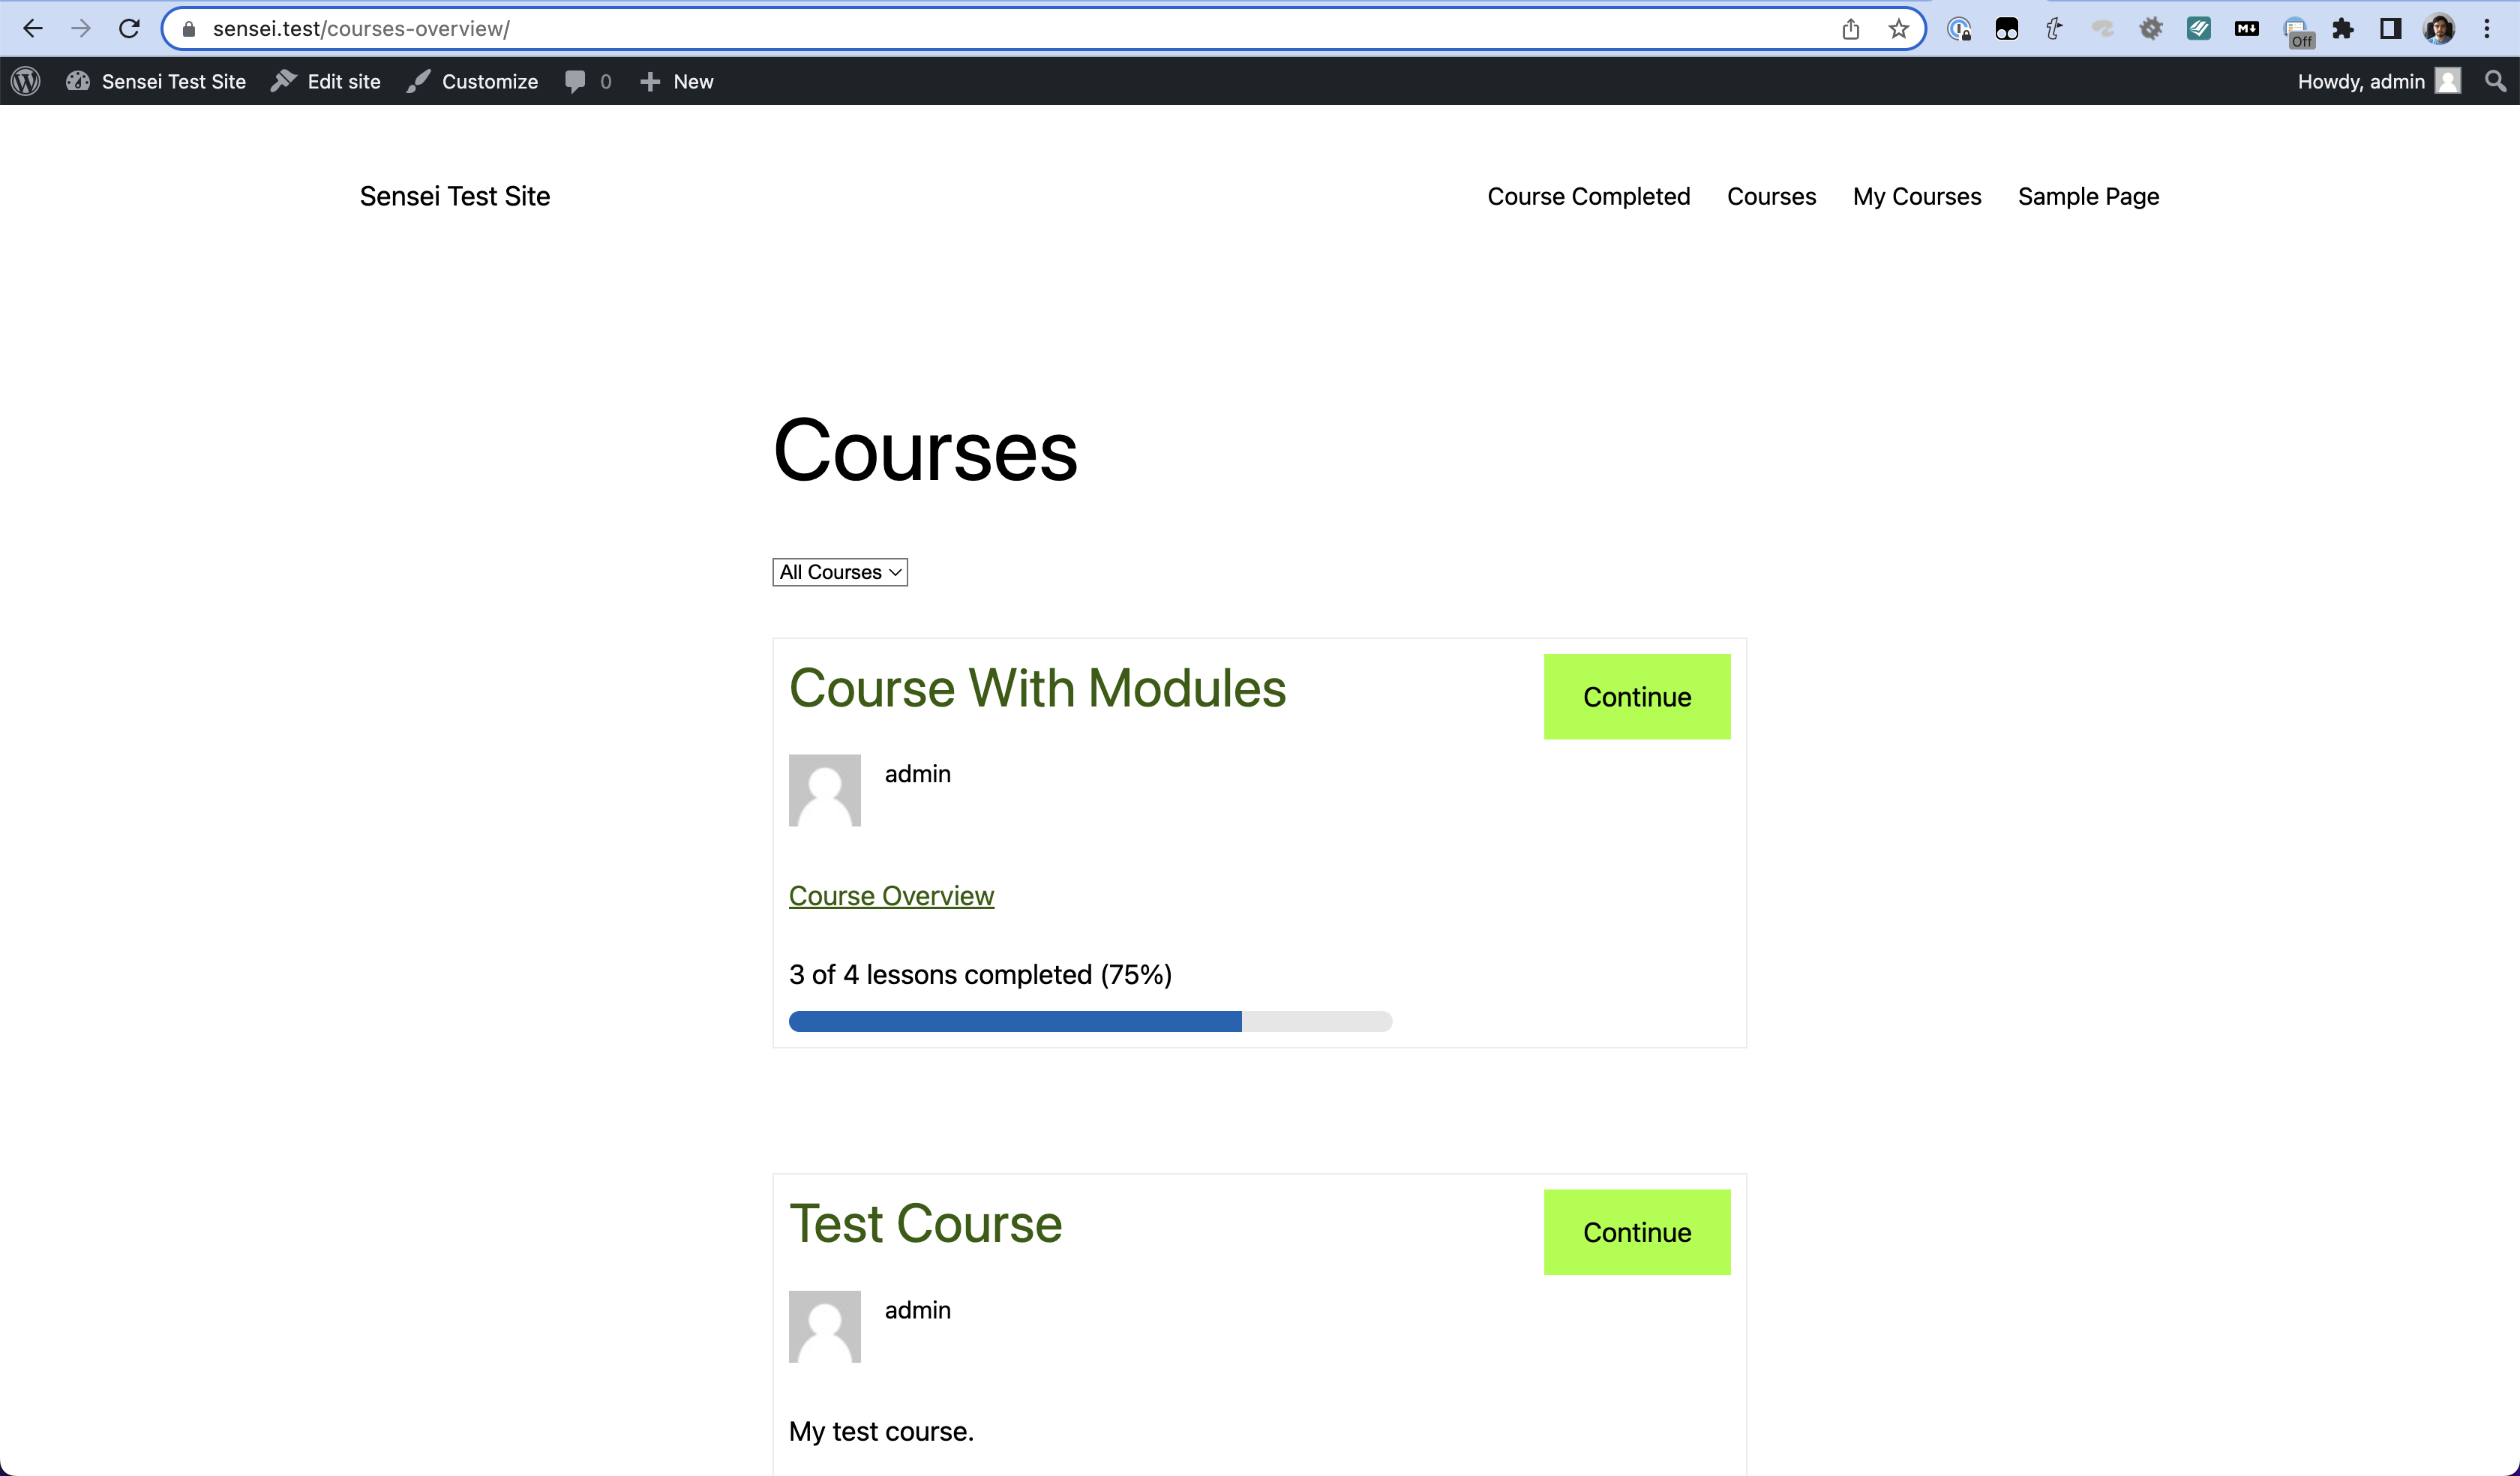Open Sample Page from the navigation menu
Image resolution: width=2520 pixels, height=1476 pixels.
(x=2087, y=196)
